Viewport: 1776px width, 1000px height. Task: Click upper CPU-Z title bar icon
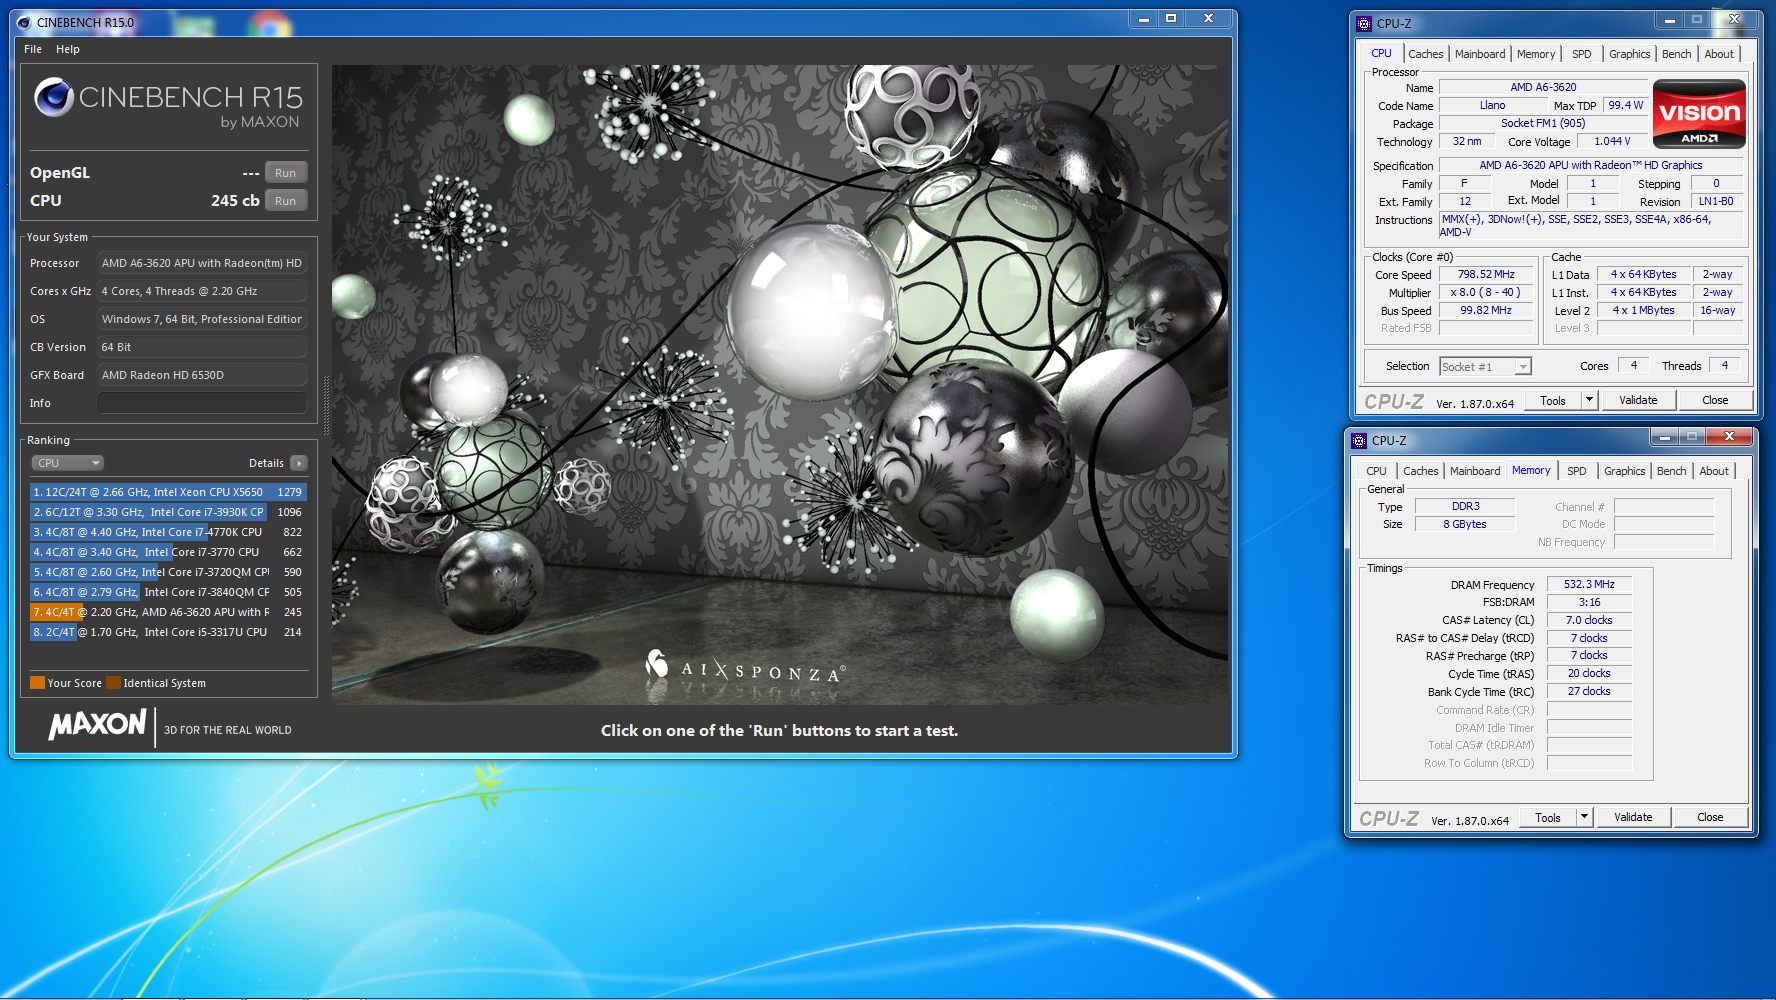(x=1364, y=23)
